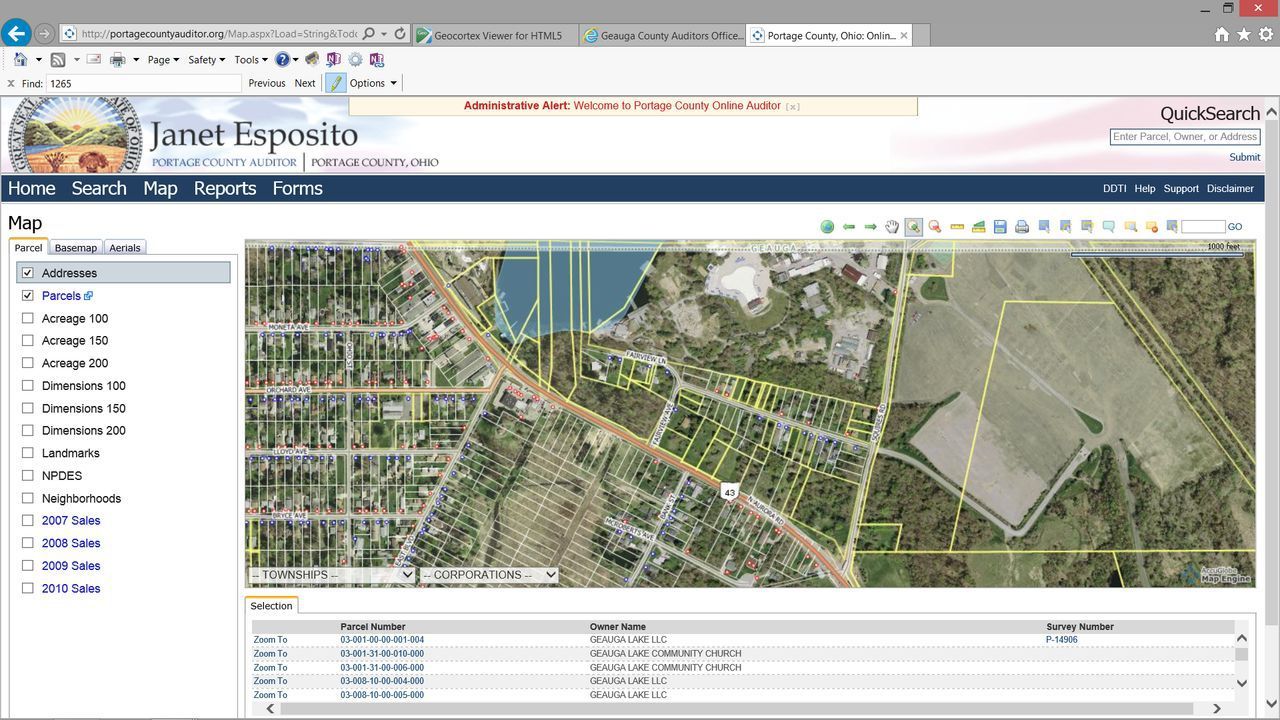Enable the Acreage 150 layer

pos(28,341)
